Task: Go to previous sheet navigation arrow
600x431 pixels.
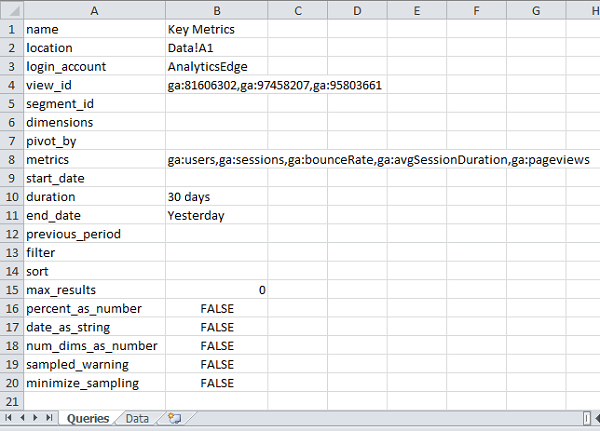Action: [x=22, y=418]
